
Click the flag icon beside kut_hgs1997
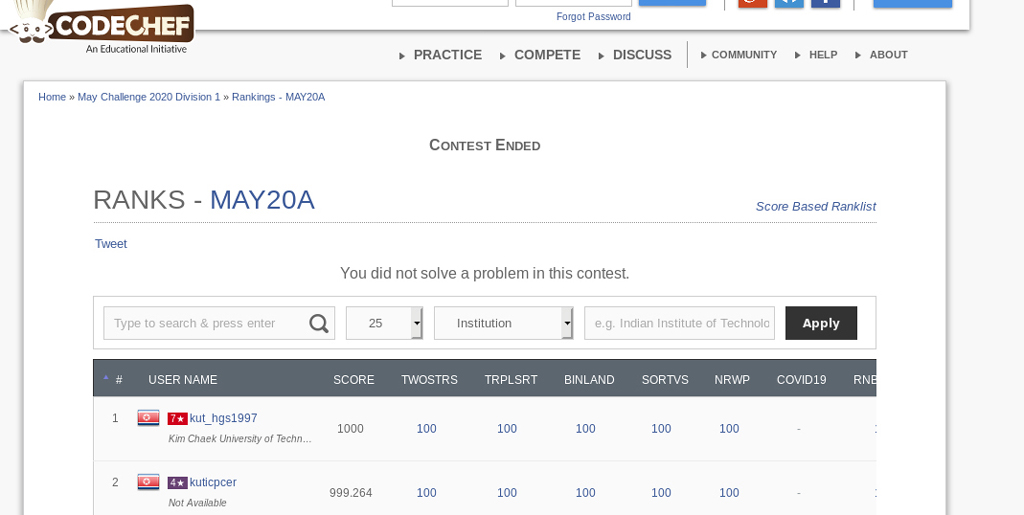pyautogui.click(x=148, y=418)
